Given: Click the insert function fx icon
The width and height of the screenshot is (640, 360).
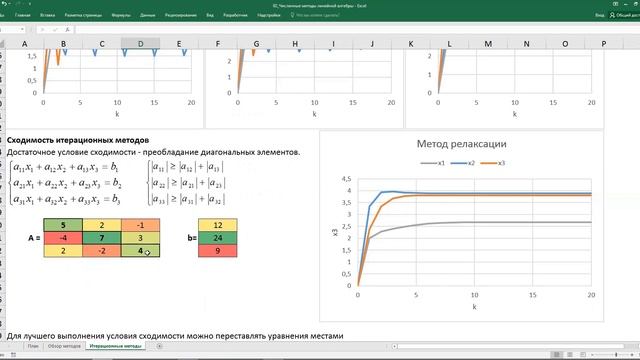Looking at the screenshot, I should [x=67, y=29].
